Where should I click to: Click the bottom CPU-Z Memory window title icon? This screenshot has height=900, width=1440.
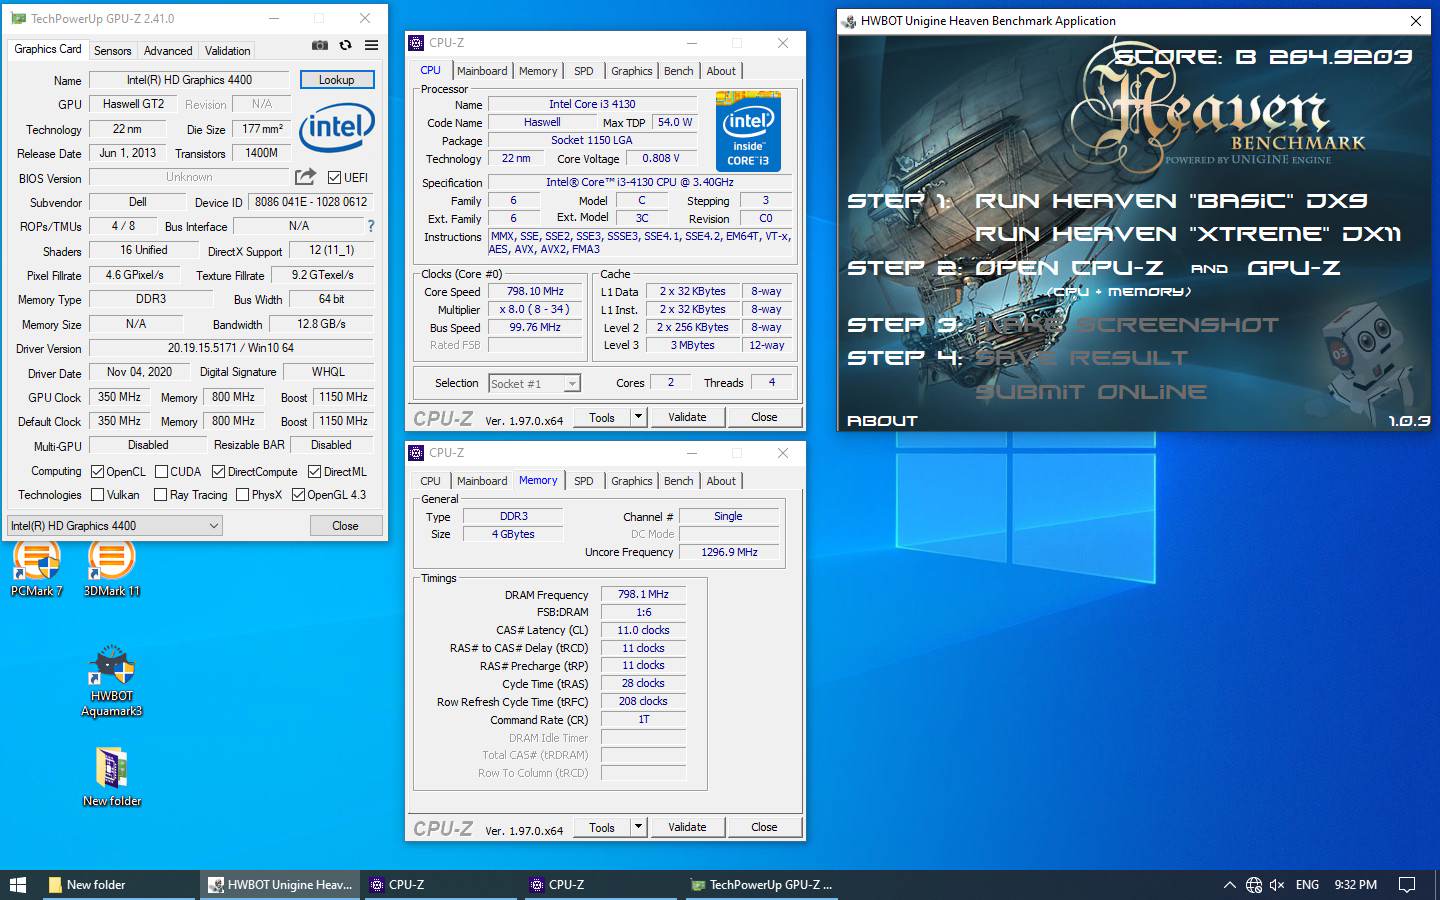[x=416, y=453]
